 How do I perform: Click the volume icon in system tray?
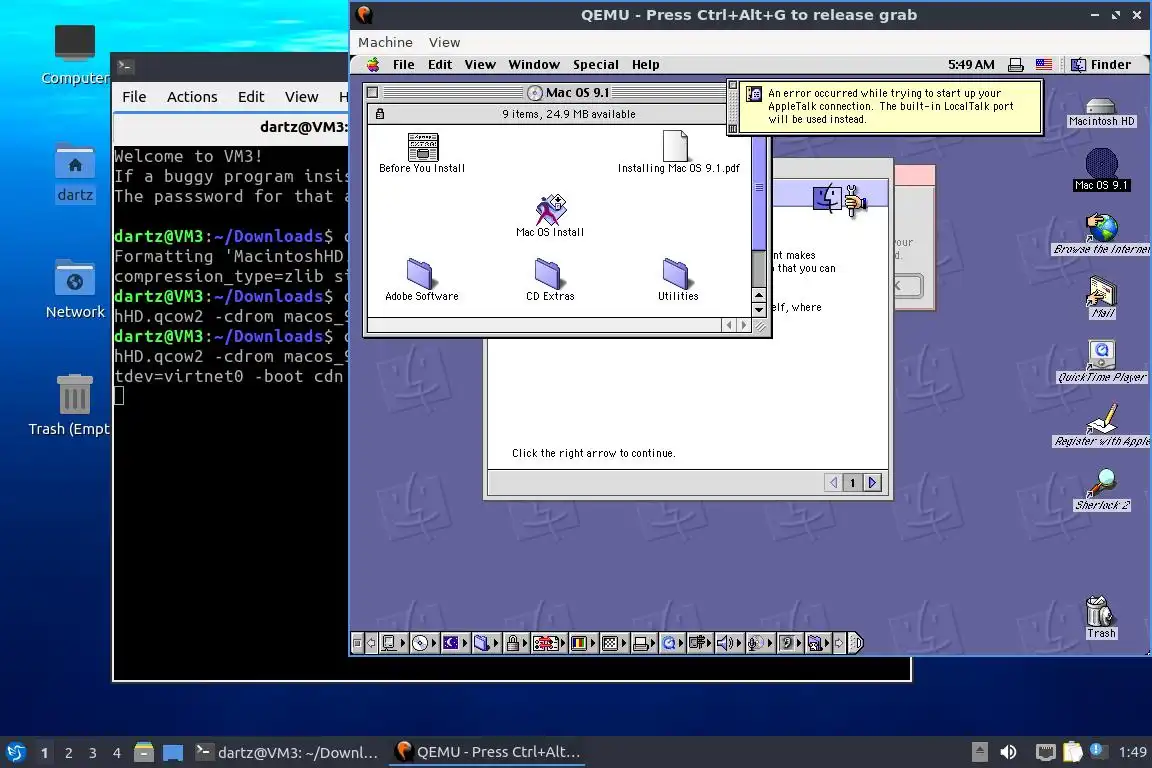1009,752
